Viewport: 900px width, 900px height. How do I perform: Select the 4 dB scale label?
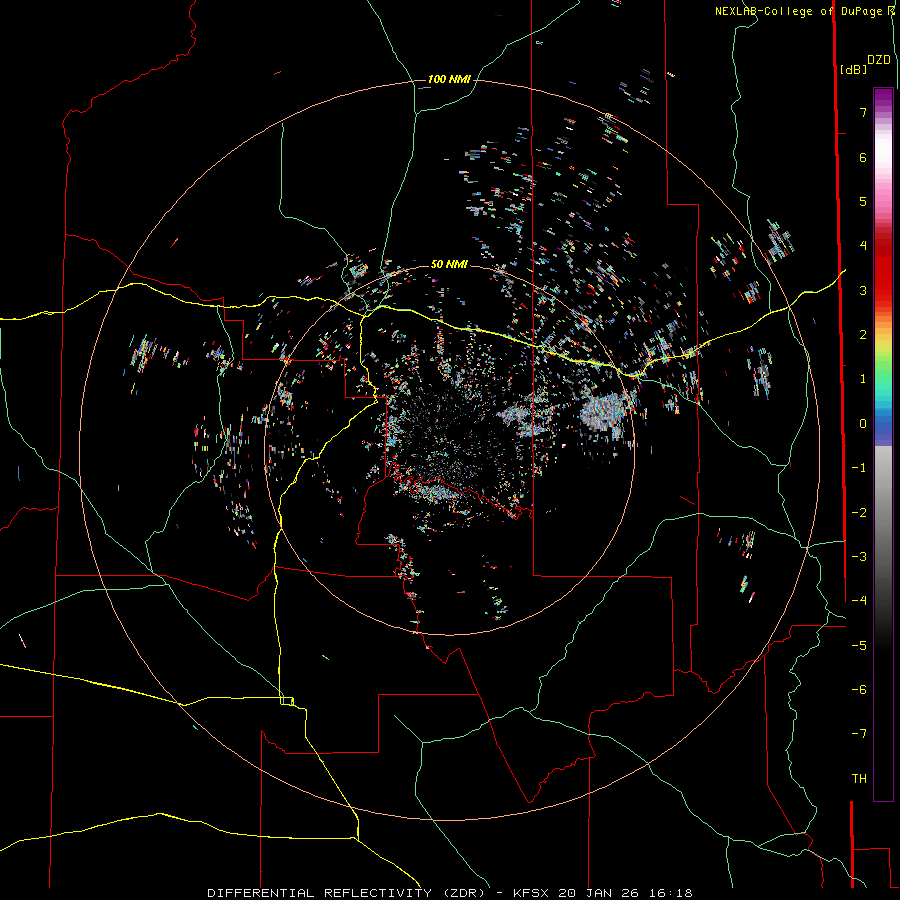point(863,246)
